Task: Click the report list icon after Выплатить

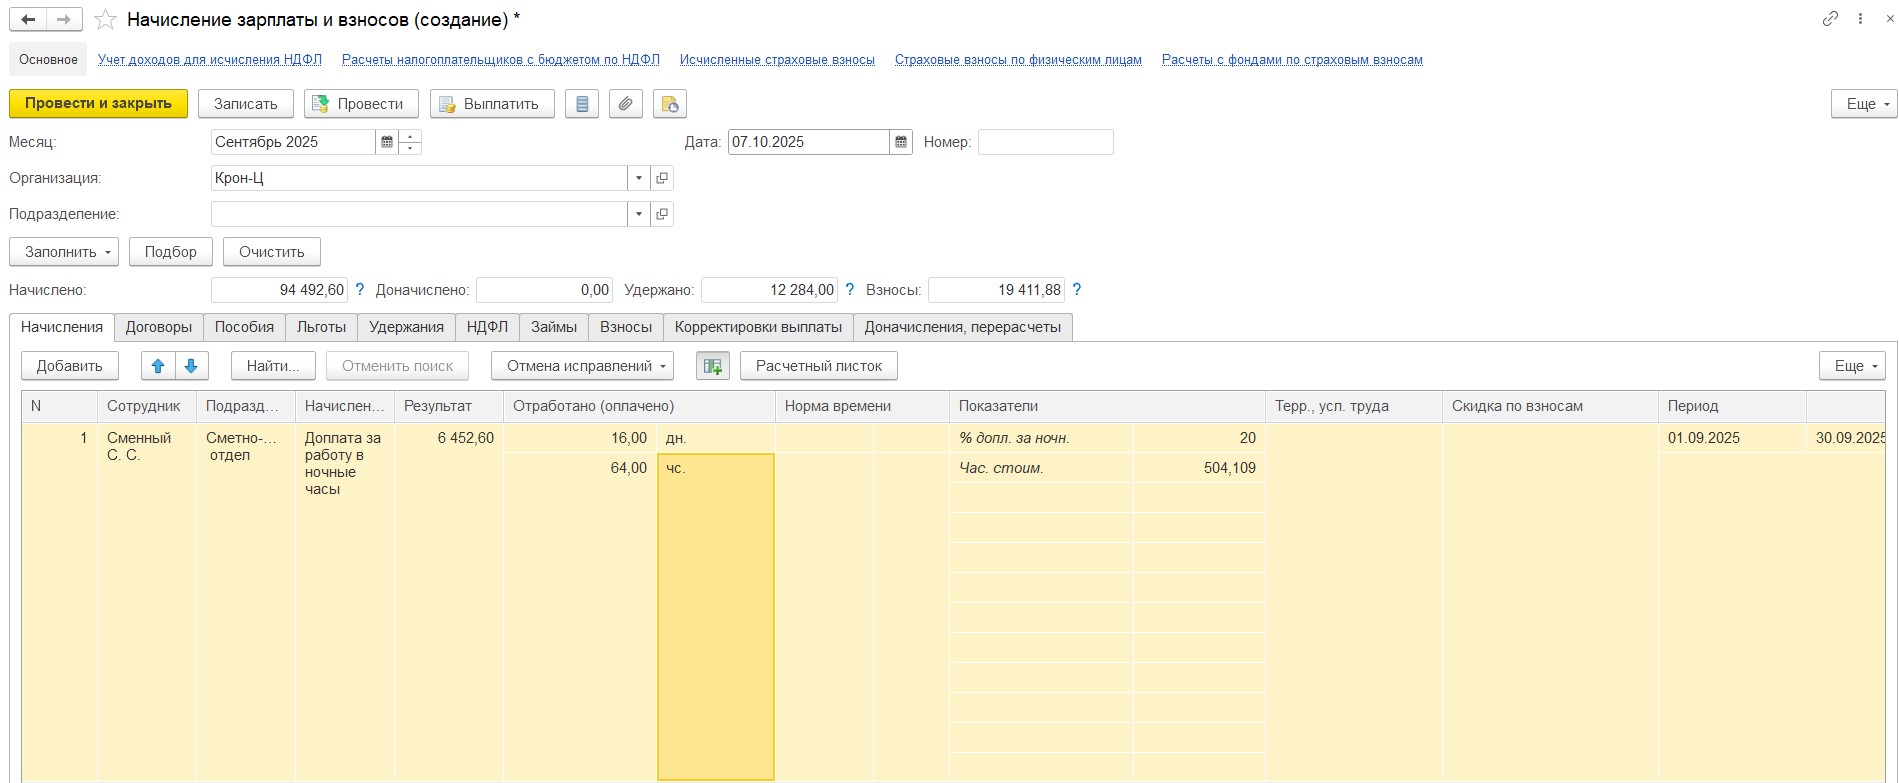Action: click(x=582, y=104)
